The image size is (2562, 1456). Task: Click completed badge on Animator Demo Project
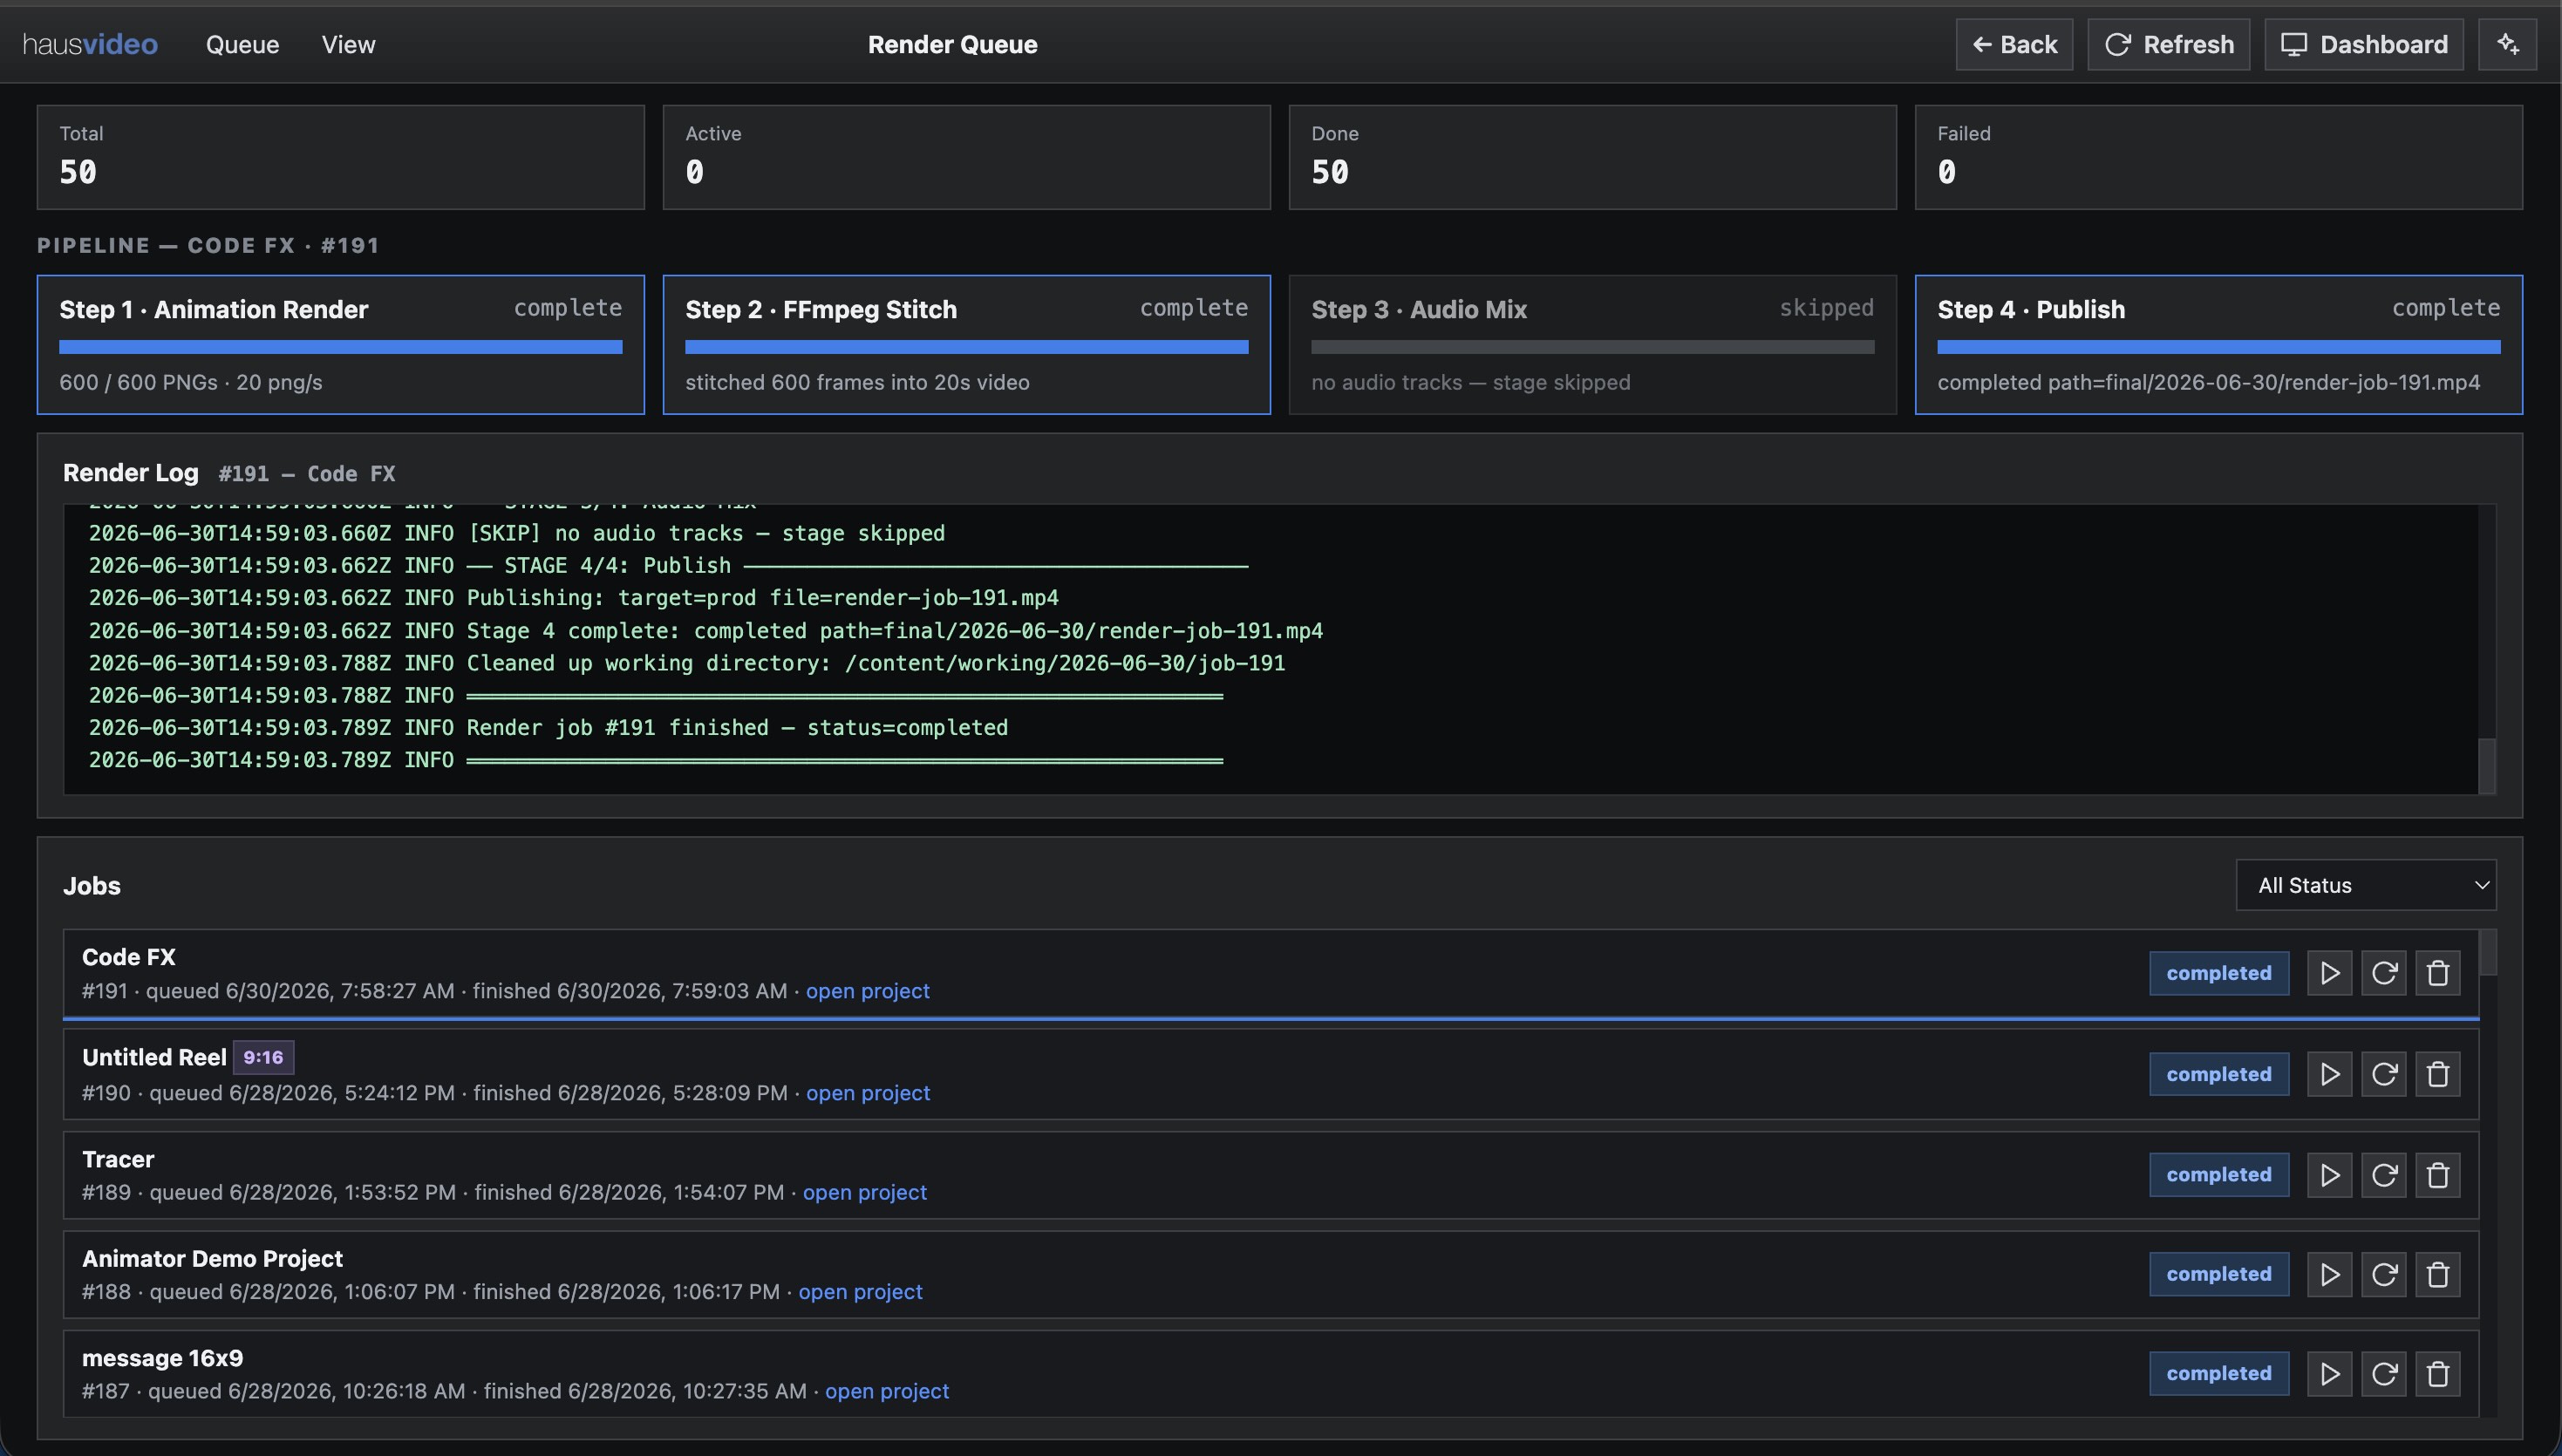[2219, 1274]
